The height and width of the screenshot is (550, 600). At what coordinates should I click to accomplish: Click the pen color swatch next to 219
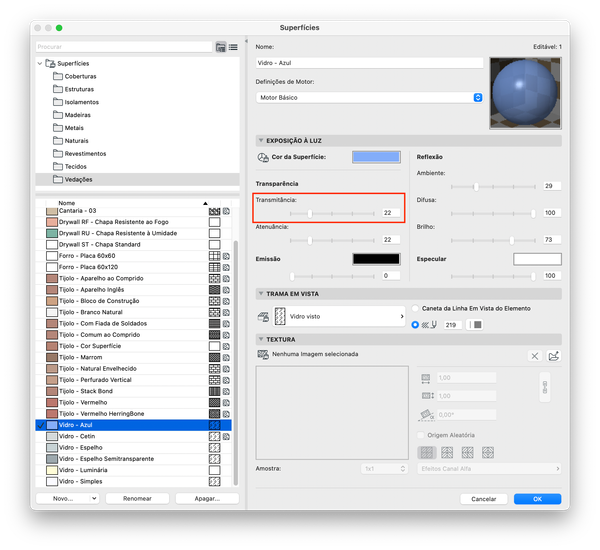[x=474, y=325]
